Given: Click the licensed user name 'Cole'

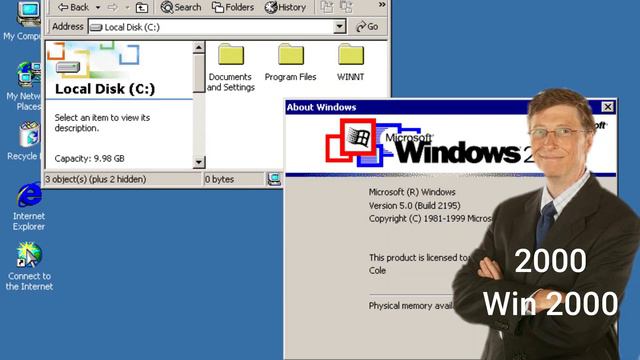Looking at the screenshot, I should (x=377, y=270).
